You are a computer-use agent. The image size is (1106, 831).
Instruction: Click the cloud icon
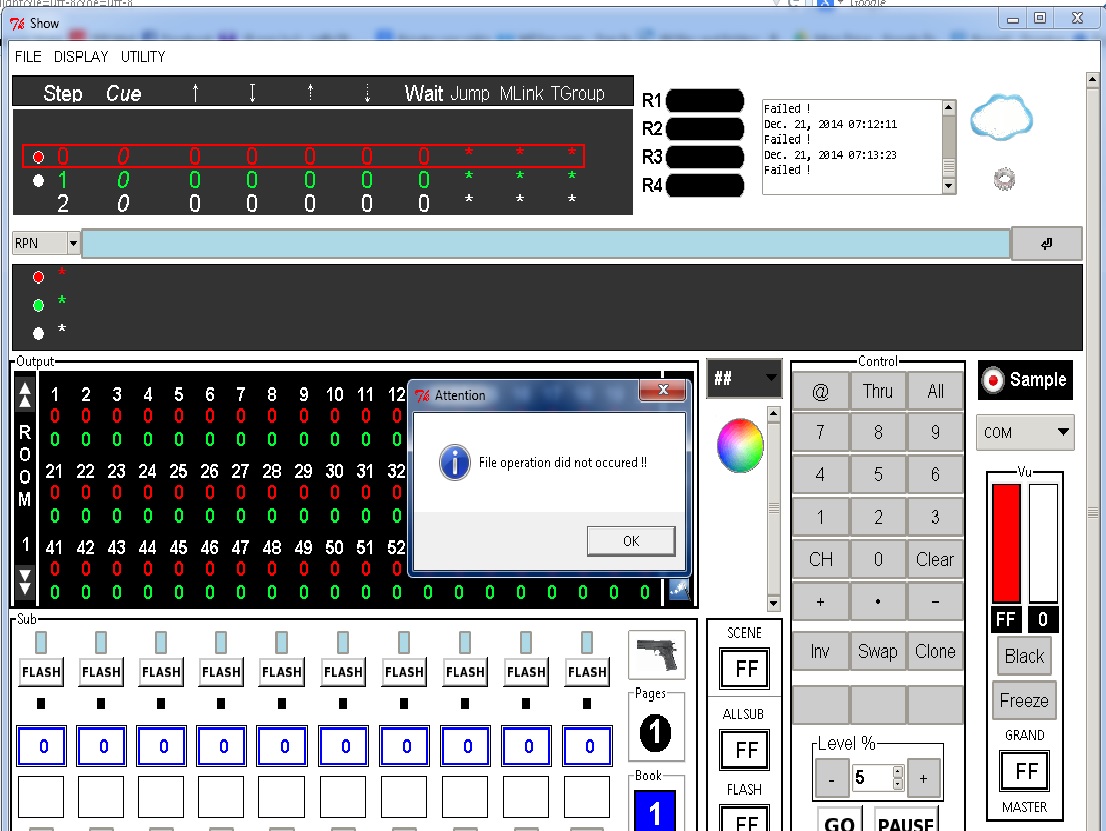[x=1001, y=118]
